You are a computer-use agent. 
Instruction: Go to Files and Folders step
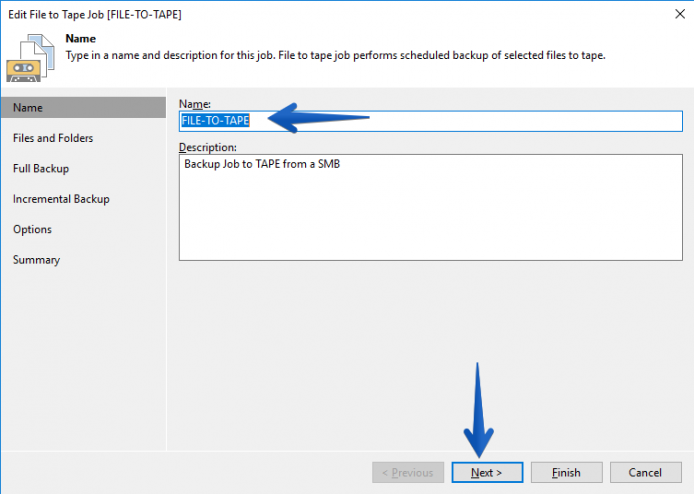53,138
